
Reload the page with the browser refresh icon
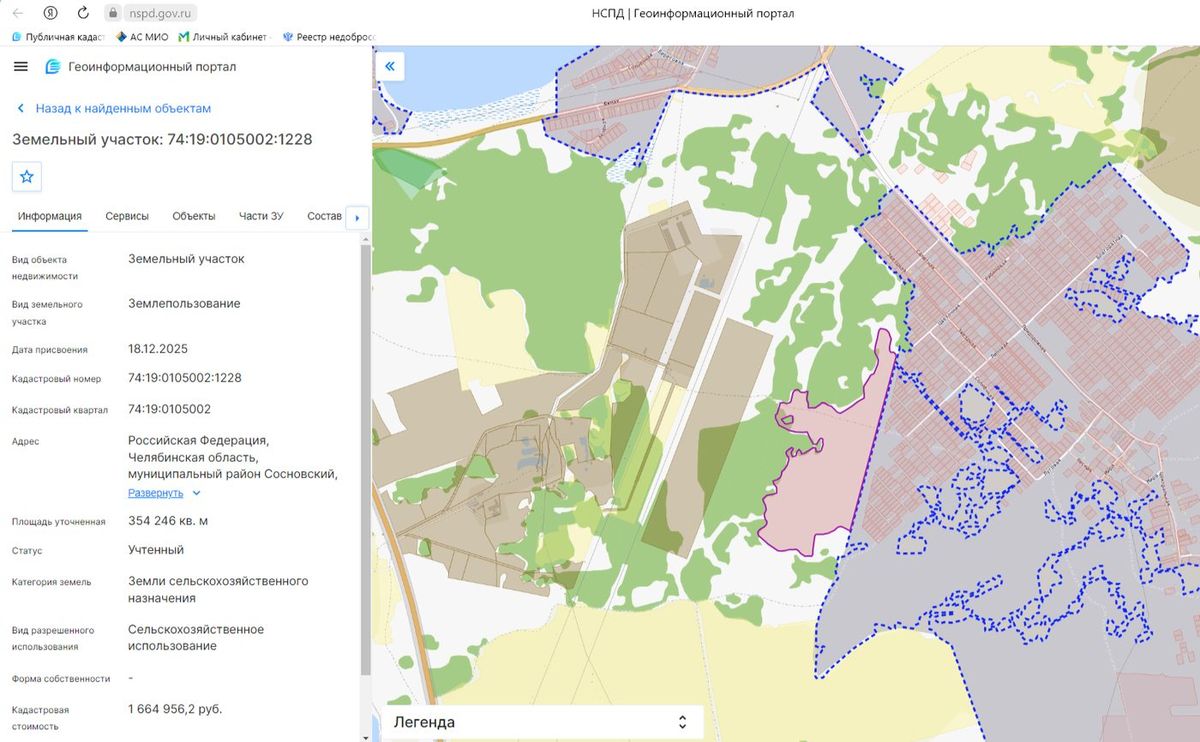[83, 14]
